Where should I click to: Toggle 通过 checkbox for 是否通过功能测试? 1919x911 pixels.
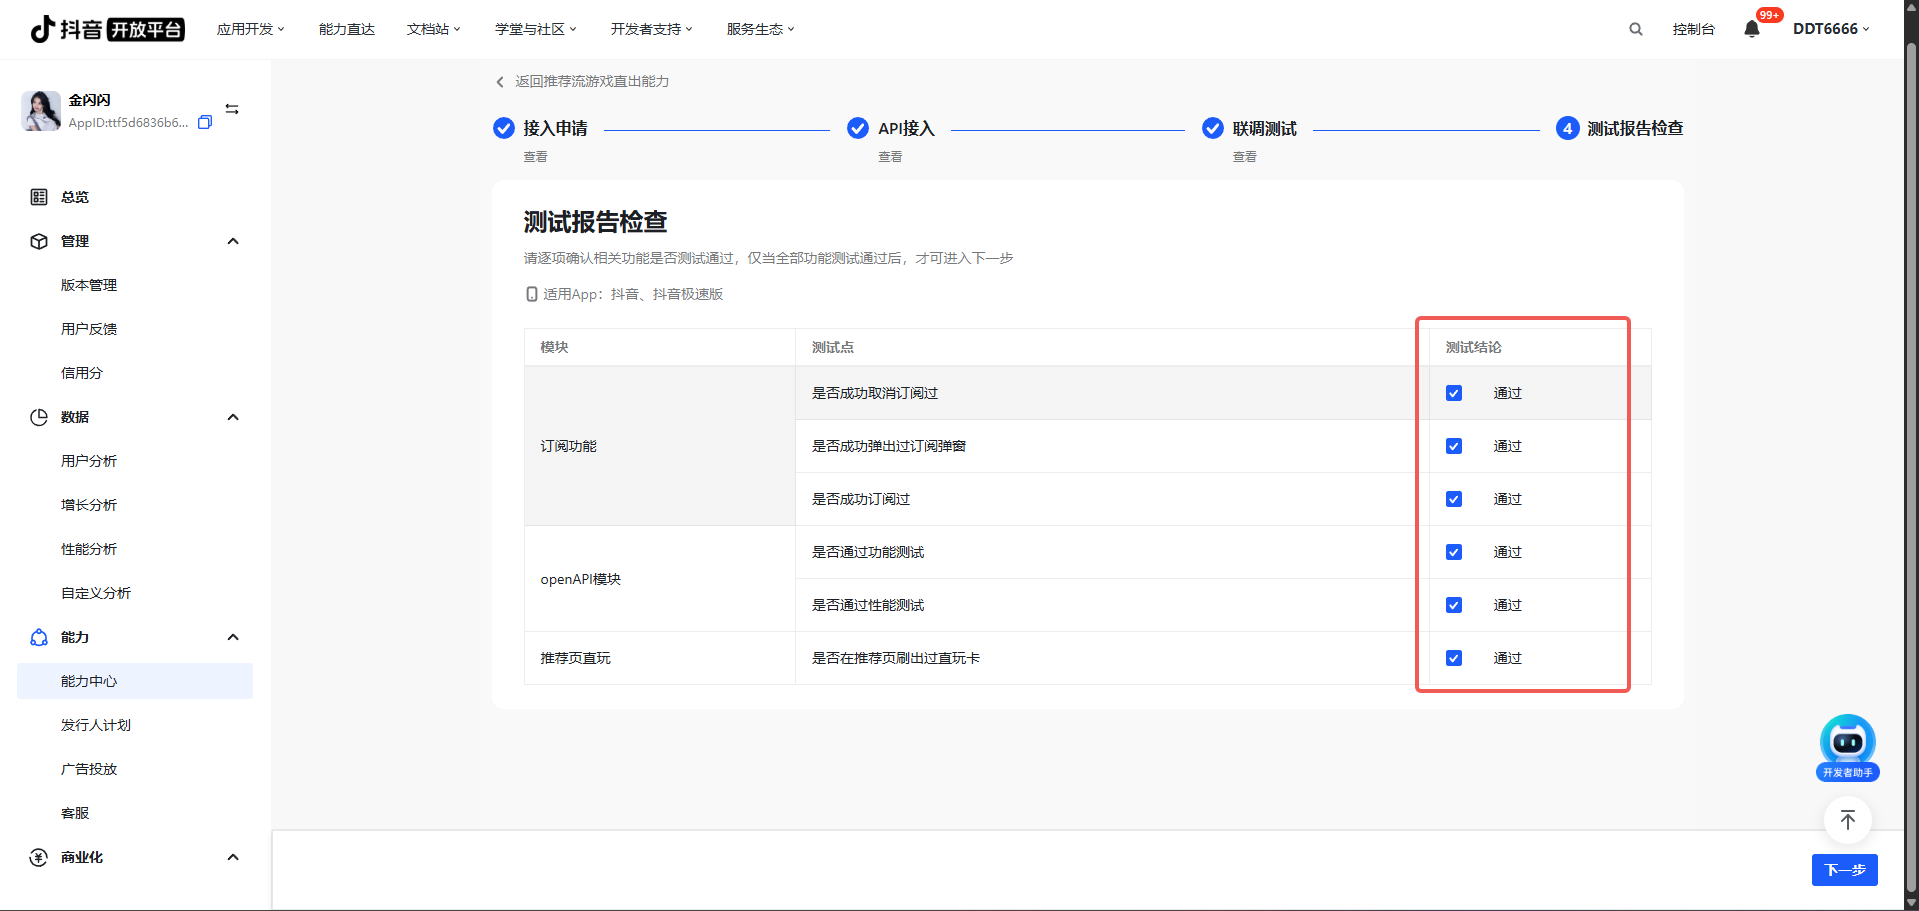(x=1454, y=552)
